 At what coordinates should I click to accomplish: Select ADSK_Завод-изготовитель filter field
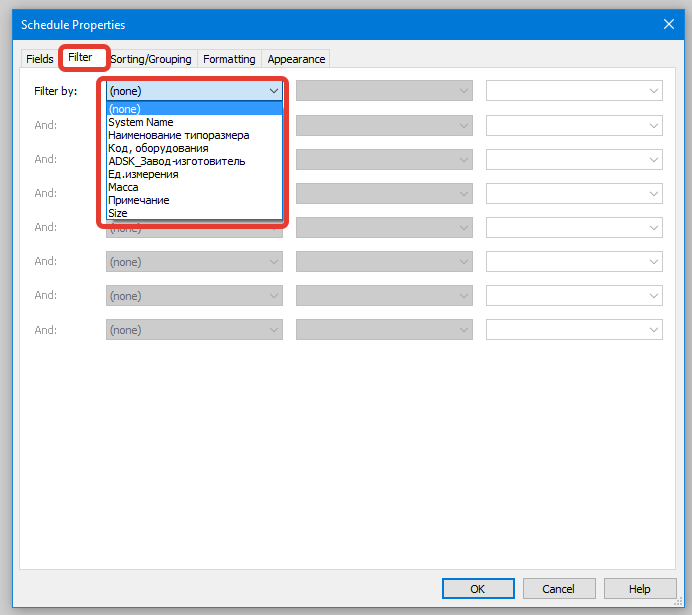point(194,161)
